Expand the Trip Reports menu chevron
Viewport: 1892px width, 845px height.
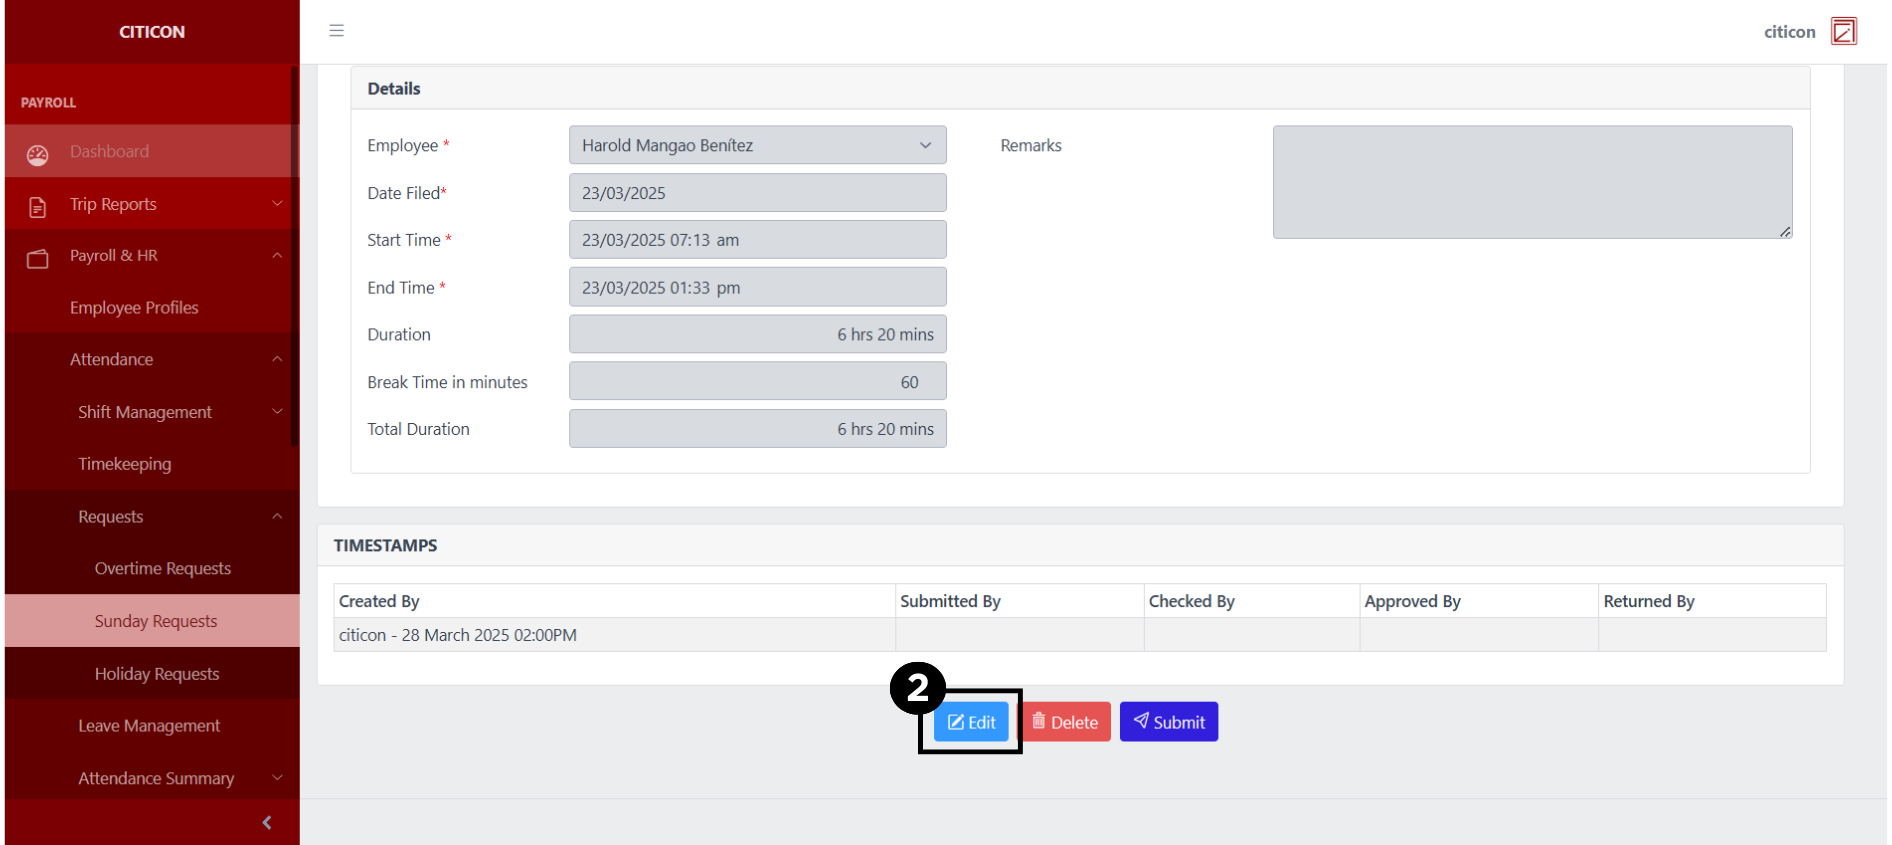coord(277,204)
